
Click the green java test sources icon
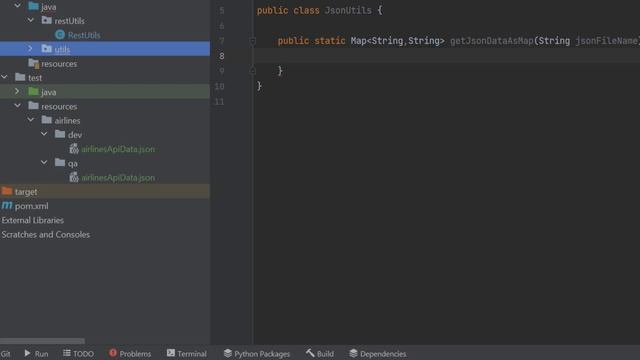point(33,91)
